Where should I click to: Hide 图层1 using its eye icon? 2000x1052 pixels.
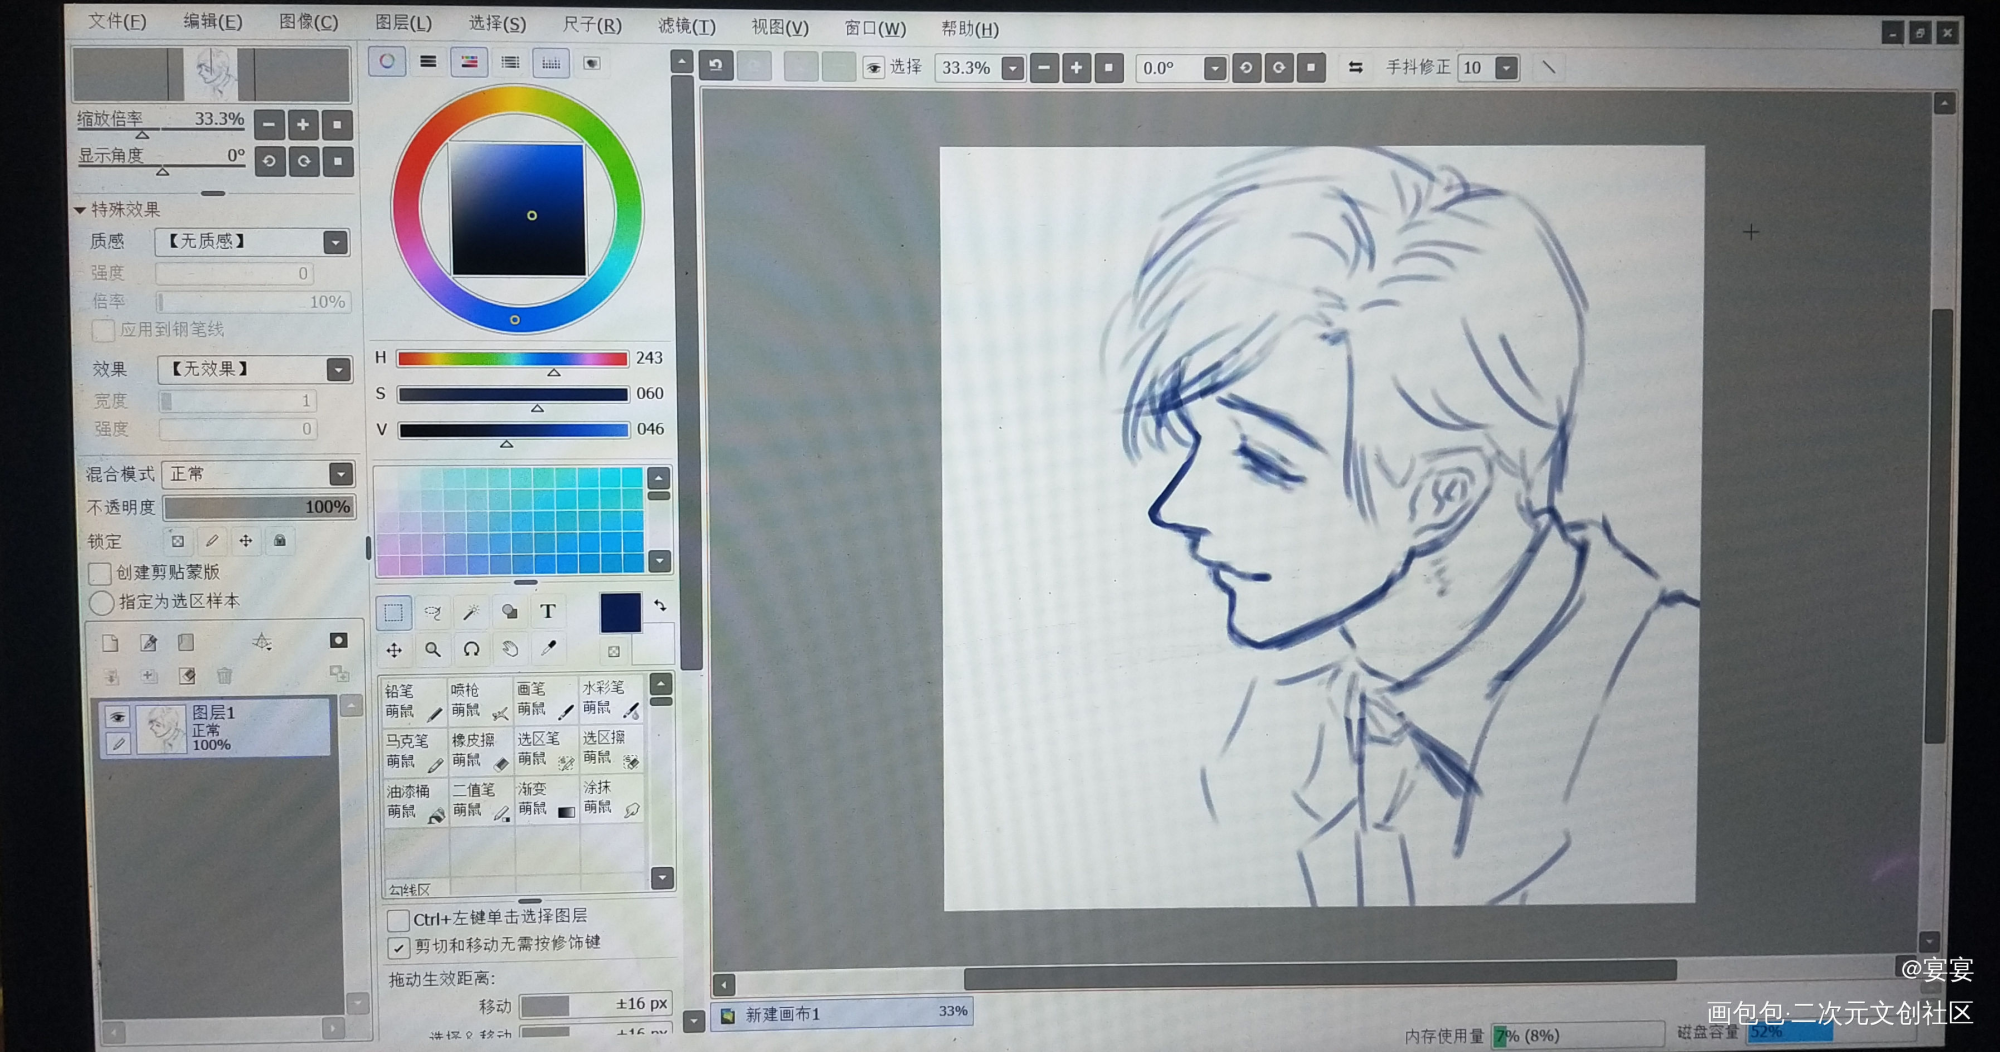pyautogui.click(x=118, y=716)
